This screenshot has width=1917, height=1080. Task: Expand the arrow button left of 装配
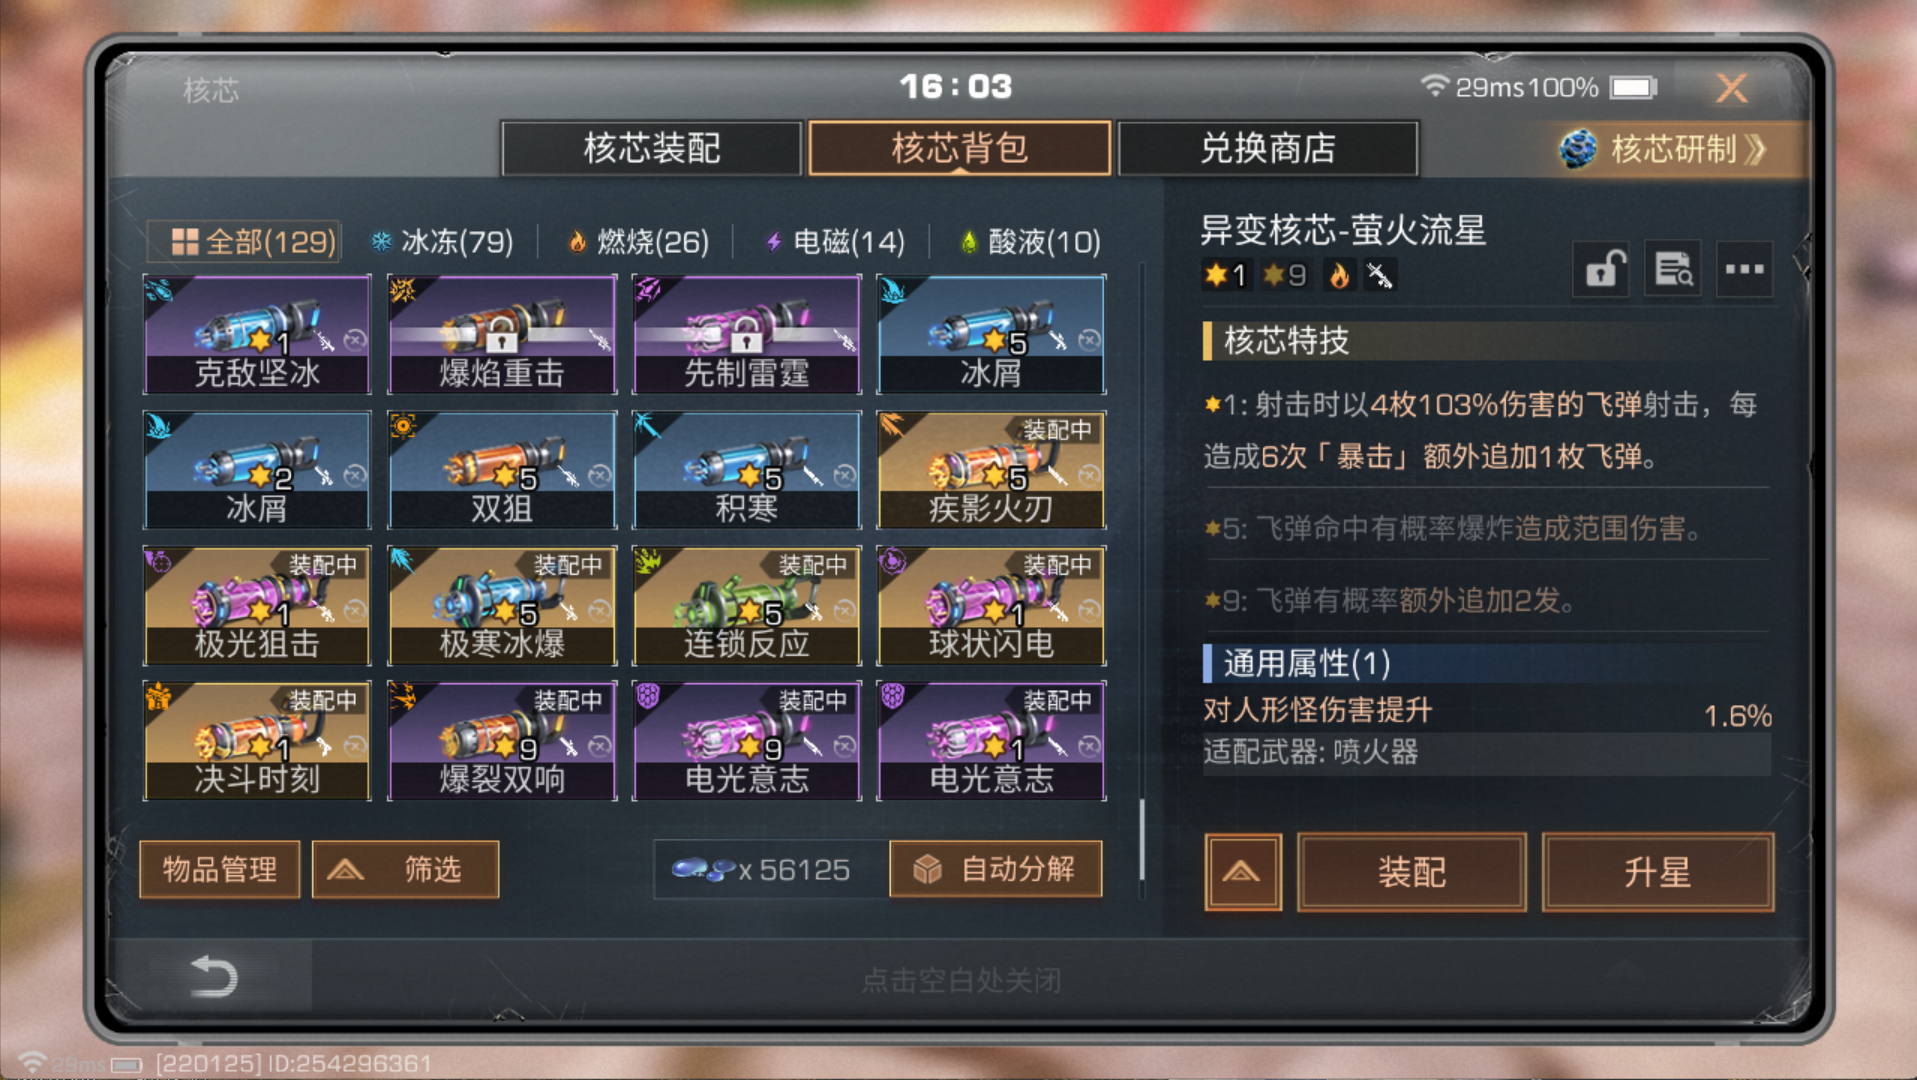pos(1242,872)
